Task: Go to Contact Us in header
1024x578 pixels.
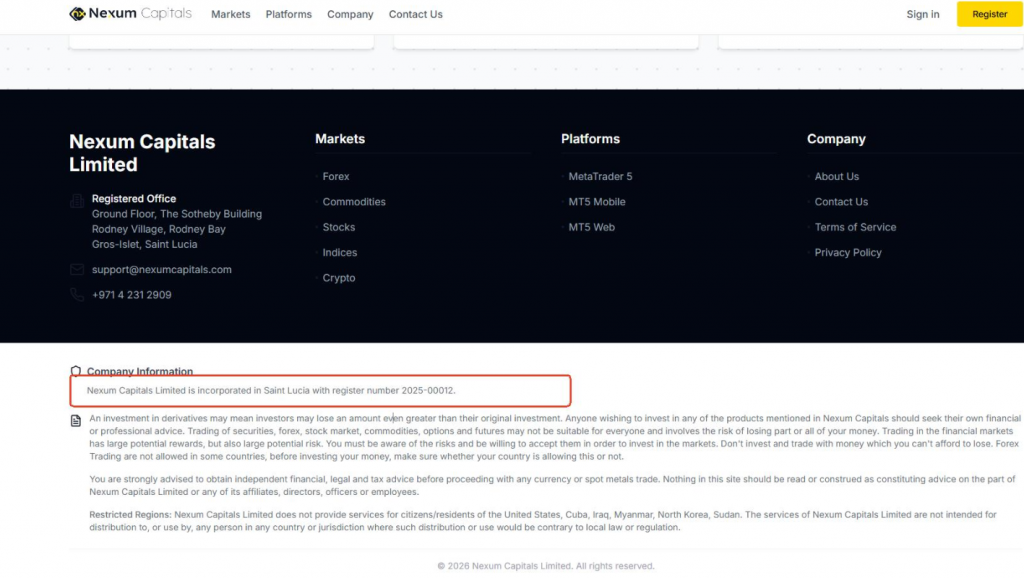Action: pos(415,14)
